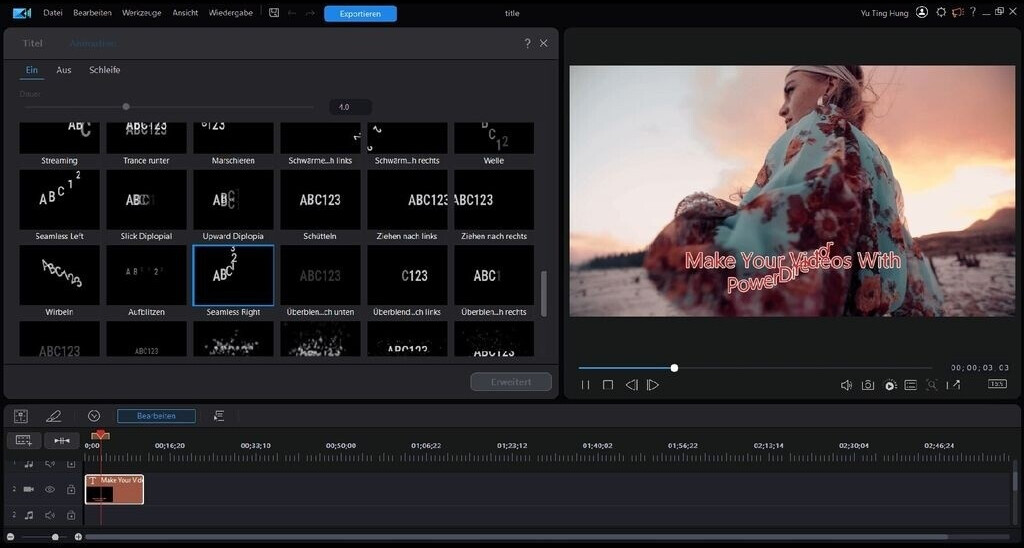Click the add track button in timeline

pos(23,441)
